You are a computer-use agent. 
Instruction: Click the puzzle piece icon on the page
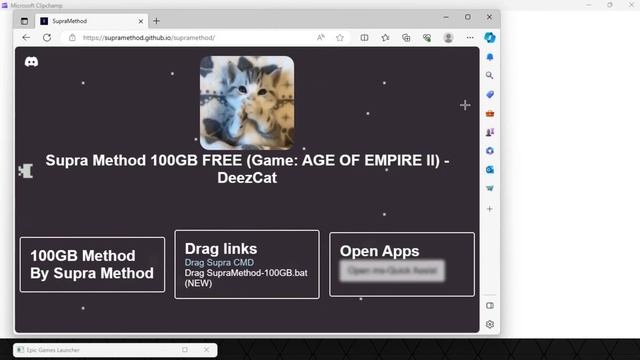pos(26,171)
